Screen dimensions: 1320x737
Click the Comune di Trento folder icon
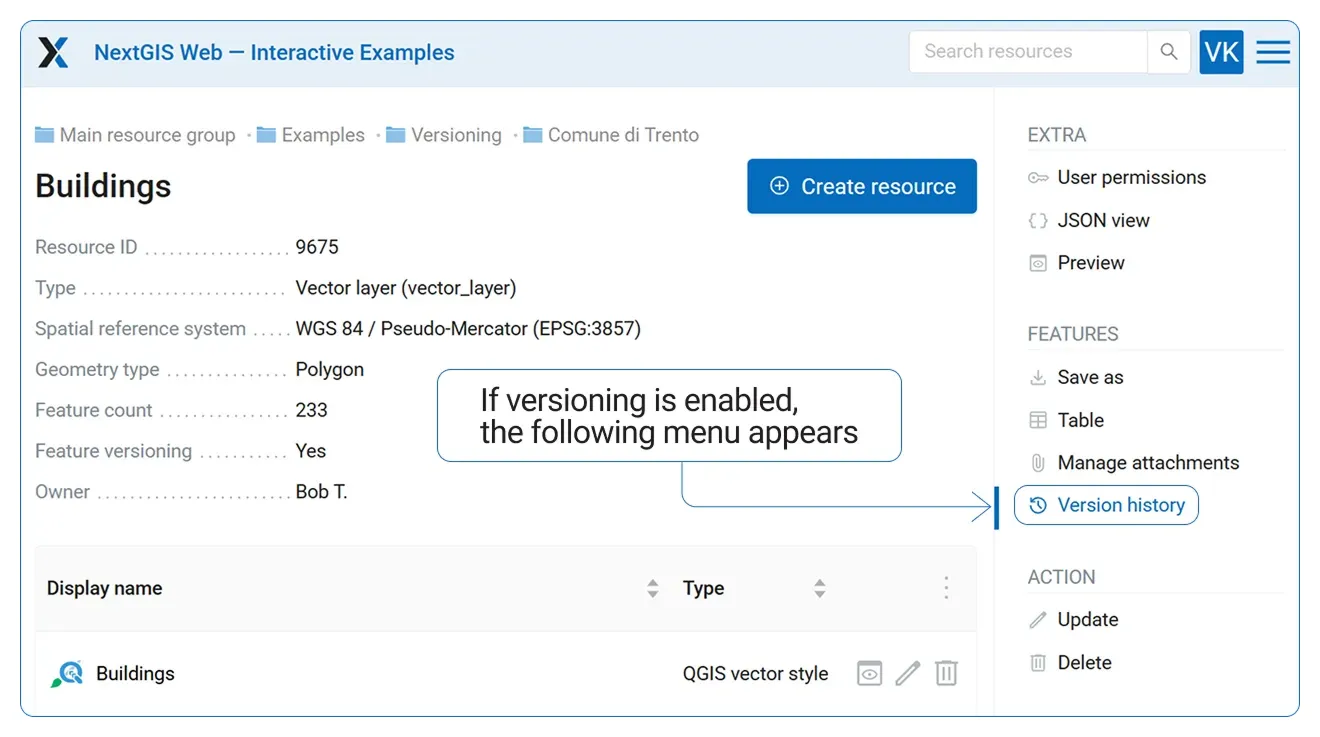pos(532,135)
